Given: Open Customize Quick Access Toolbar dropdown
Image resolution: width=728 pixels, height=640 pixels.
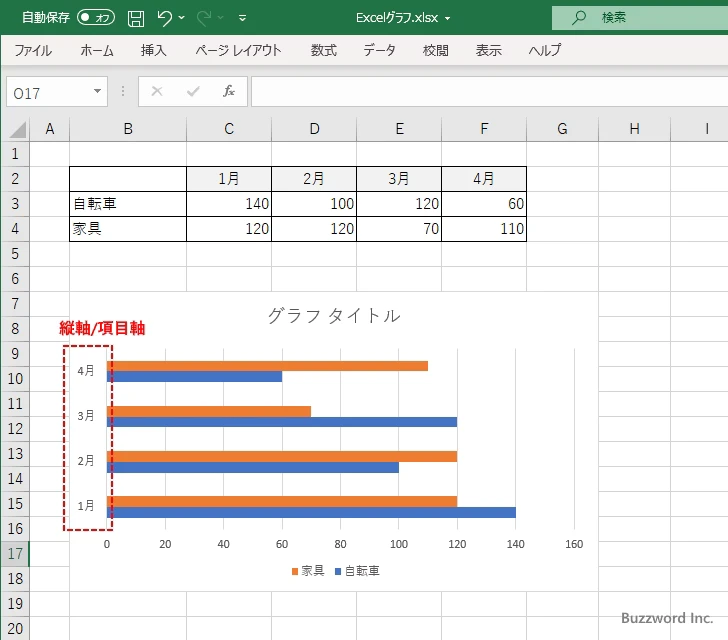Looking at the screenshot, I should 242,18.
